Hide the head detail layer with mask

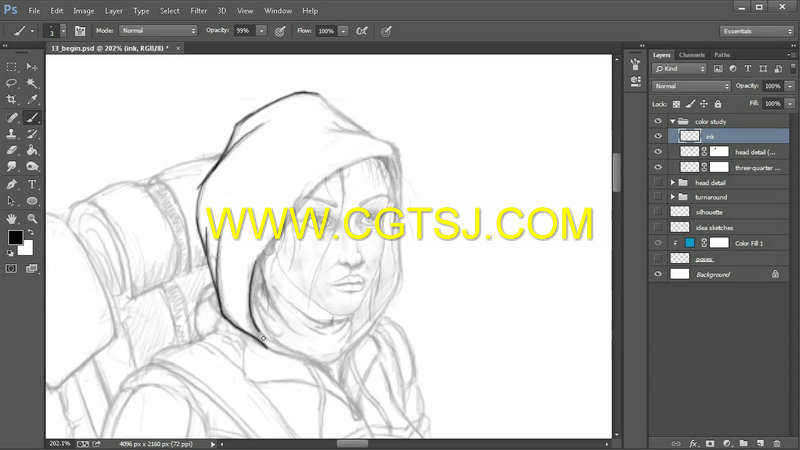[x=658, y=152]
